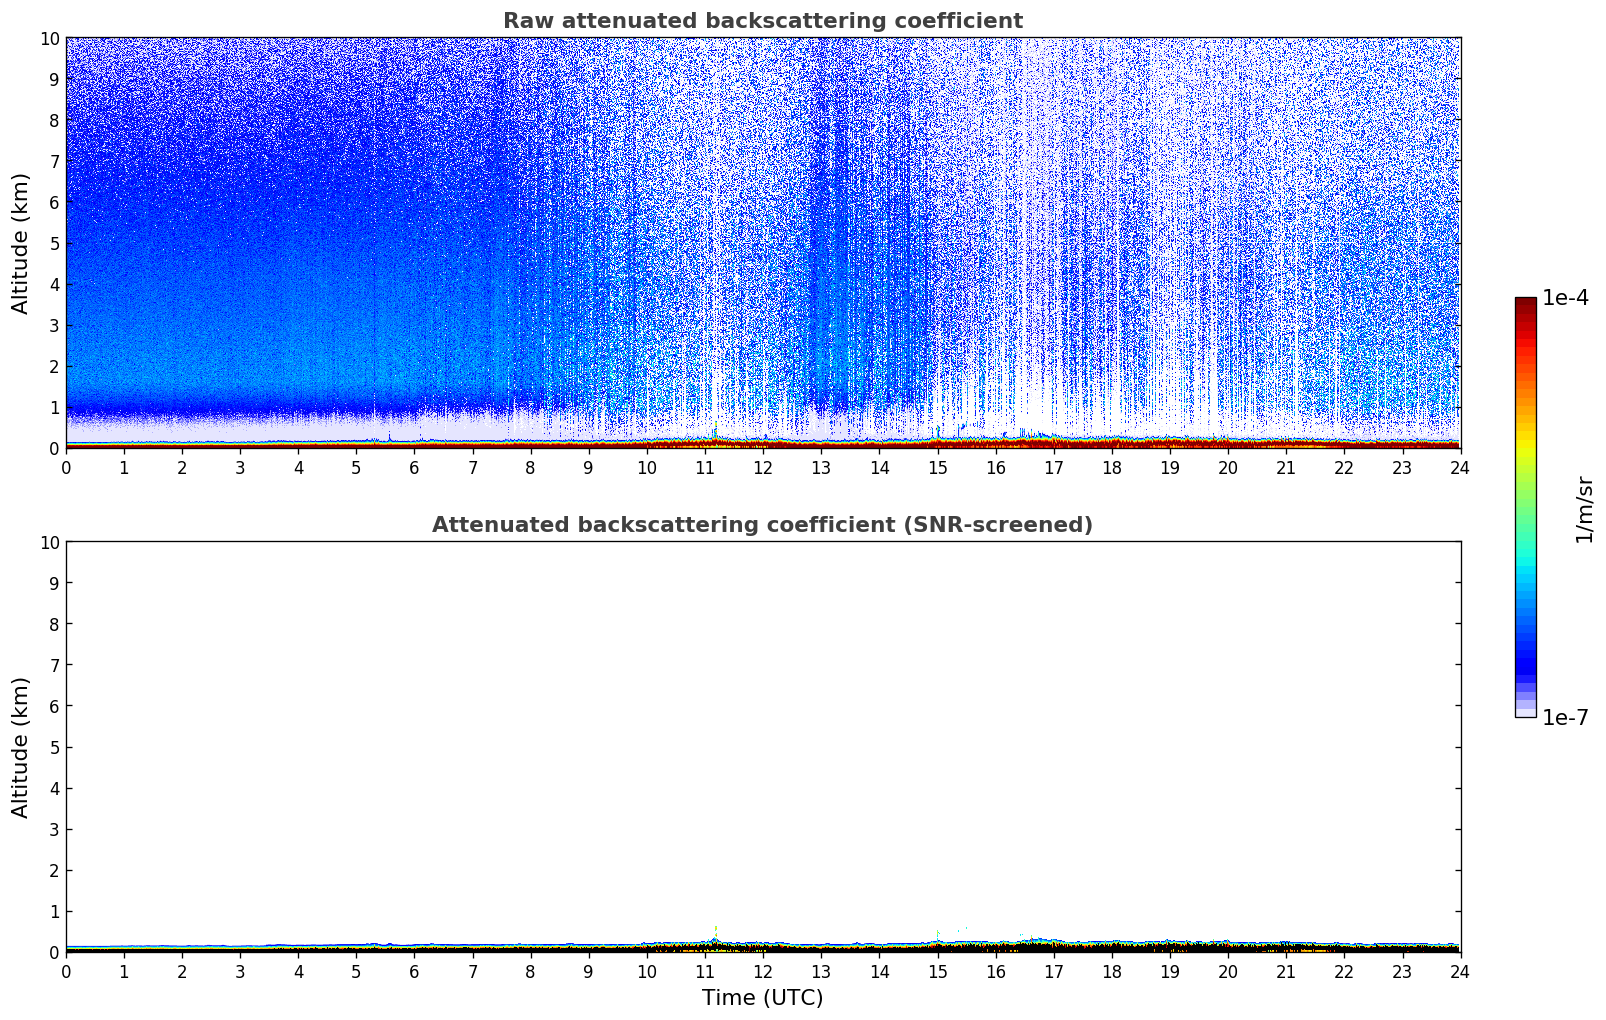The image size is (1606, 1020).
Task: Click the 5 km tick on bottom plot
Action: (55, 747)
